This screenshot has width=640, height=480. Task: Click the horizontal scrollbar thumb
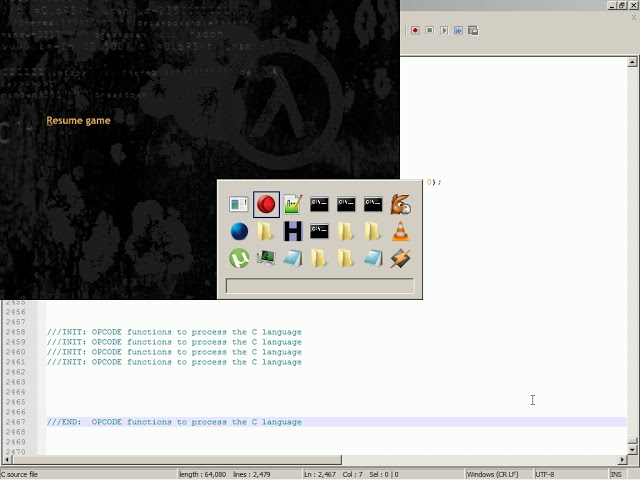click(x=176, y=460)
